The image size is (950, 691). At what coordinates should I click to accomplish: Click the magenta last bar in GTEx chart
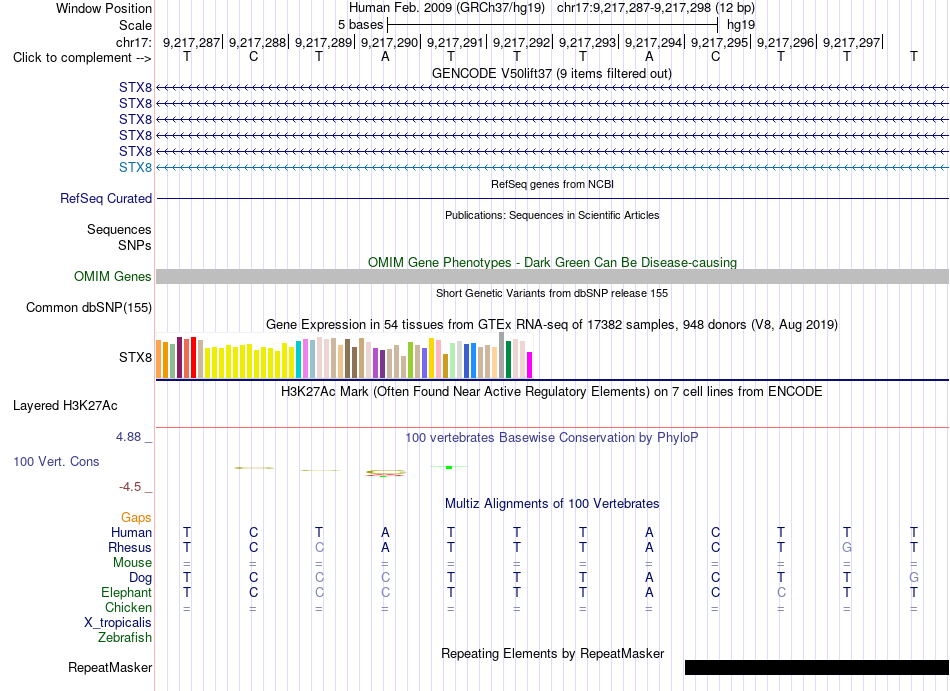(x=529, y=365)
